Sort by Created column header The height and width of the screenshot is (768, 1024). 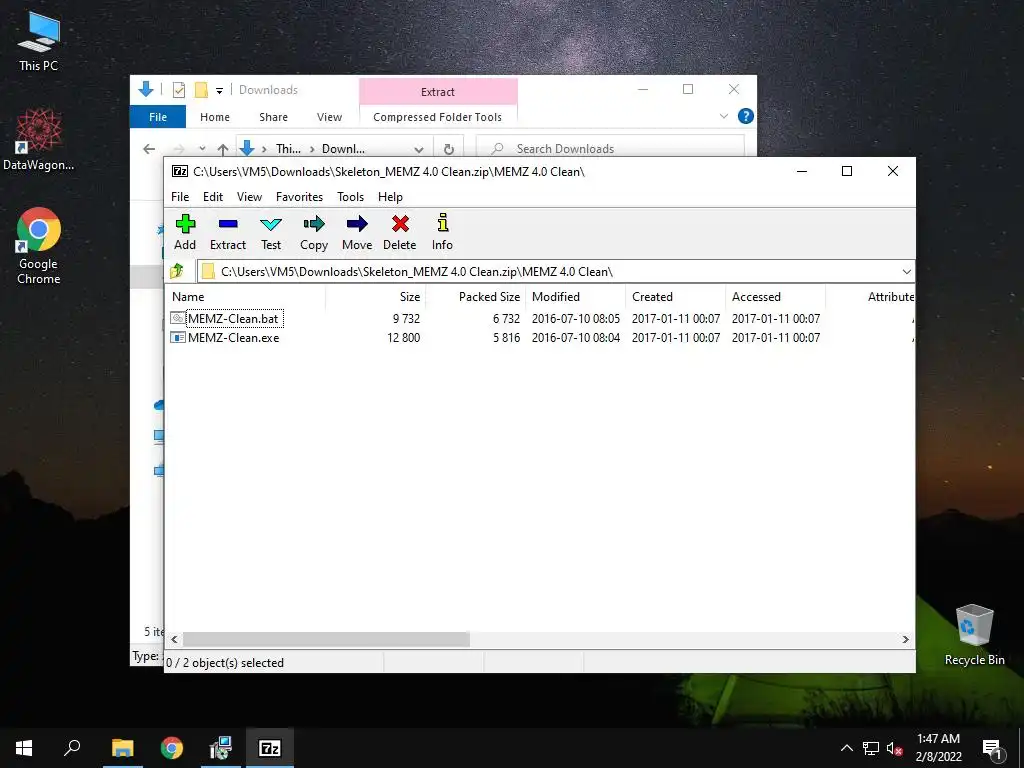(675, 296)
